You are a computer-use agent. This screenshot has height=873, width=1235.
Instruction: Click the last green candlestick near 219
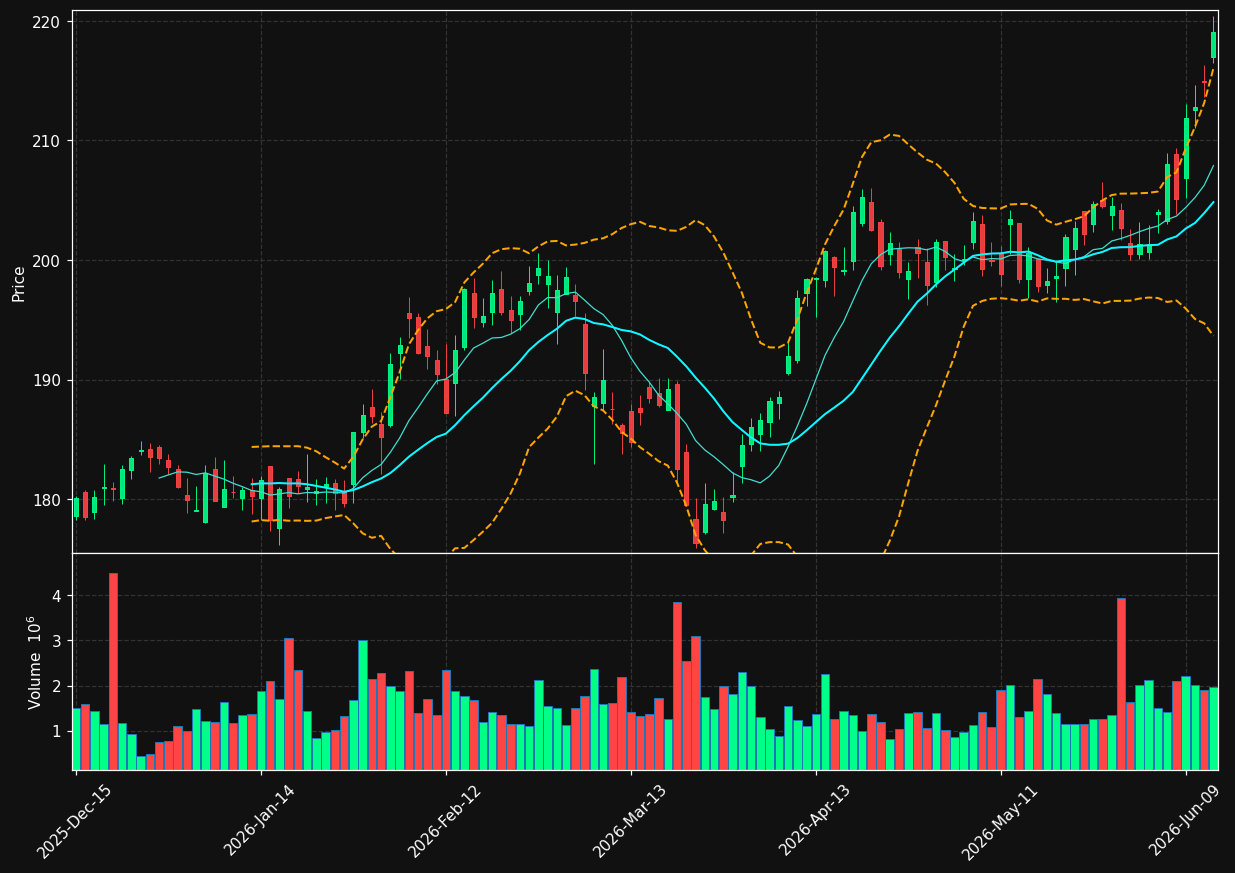(x=1213, y=45)
